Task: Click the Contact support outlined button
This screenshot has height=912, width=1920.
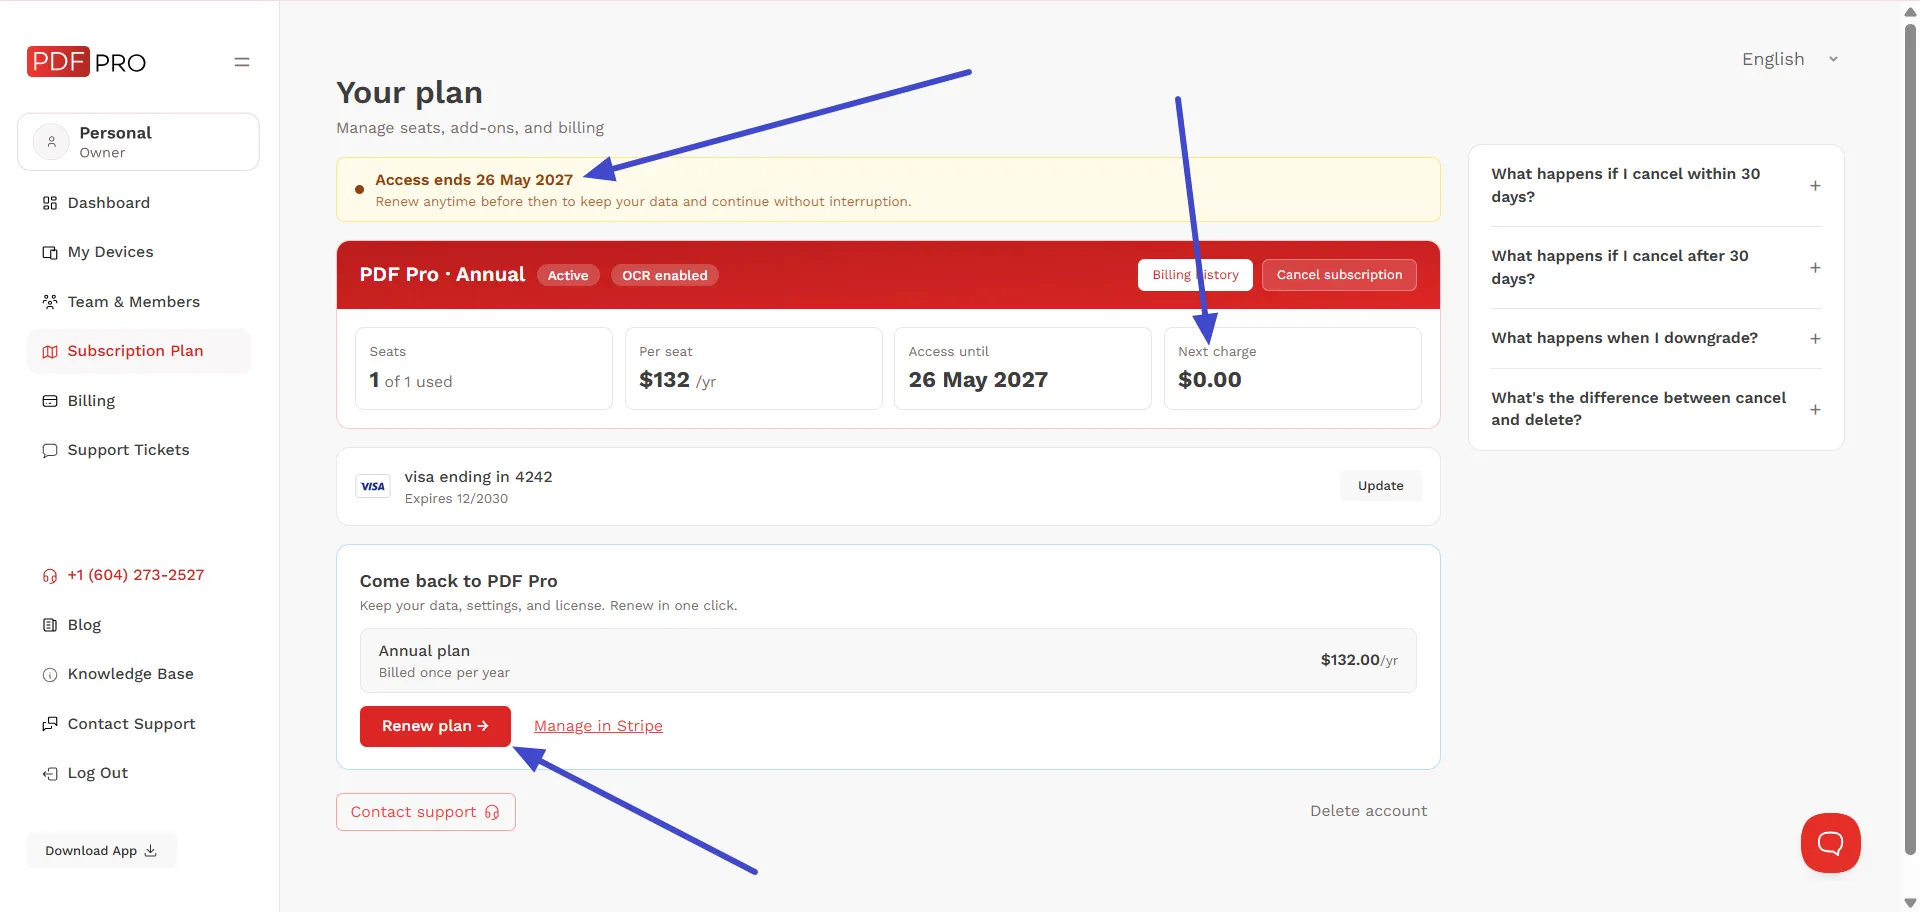Action: [425, 812]
